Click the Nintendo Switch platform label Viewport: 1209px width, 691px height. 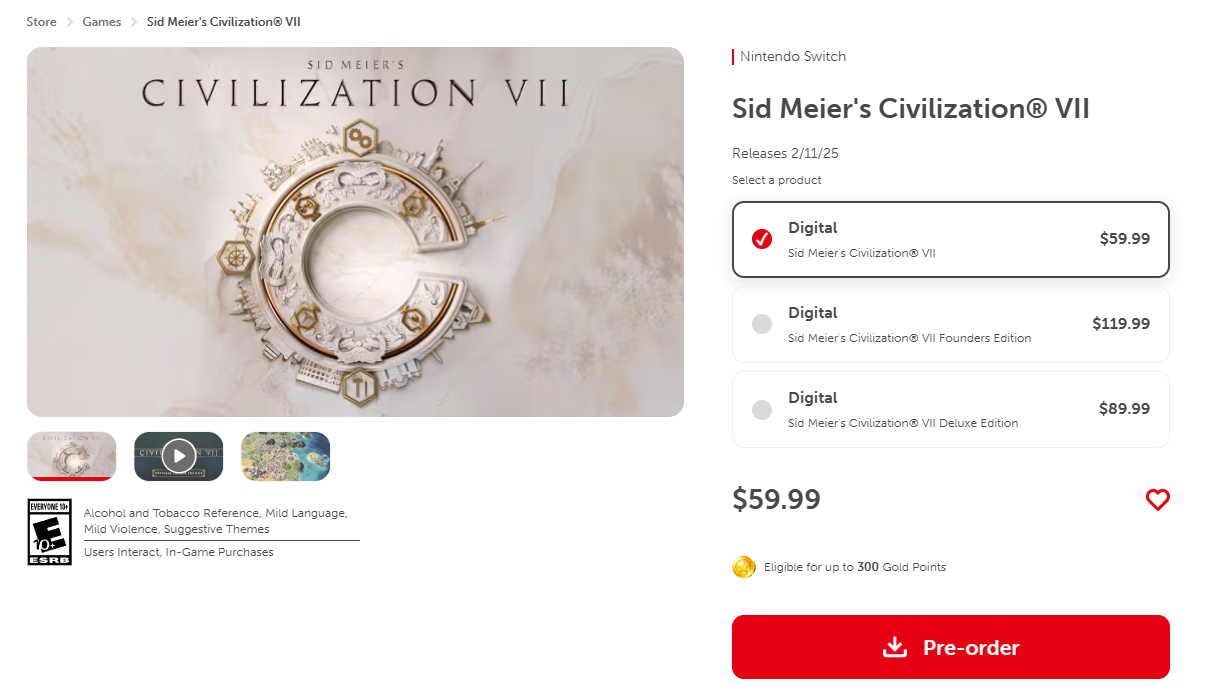(x=793, y=57)
